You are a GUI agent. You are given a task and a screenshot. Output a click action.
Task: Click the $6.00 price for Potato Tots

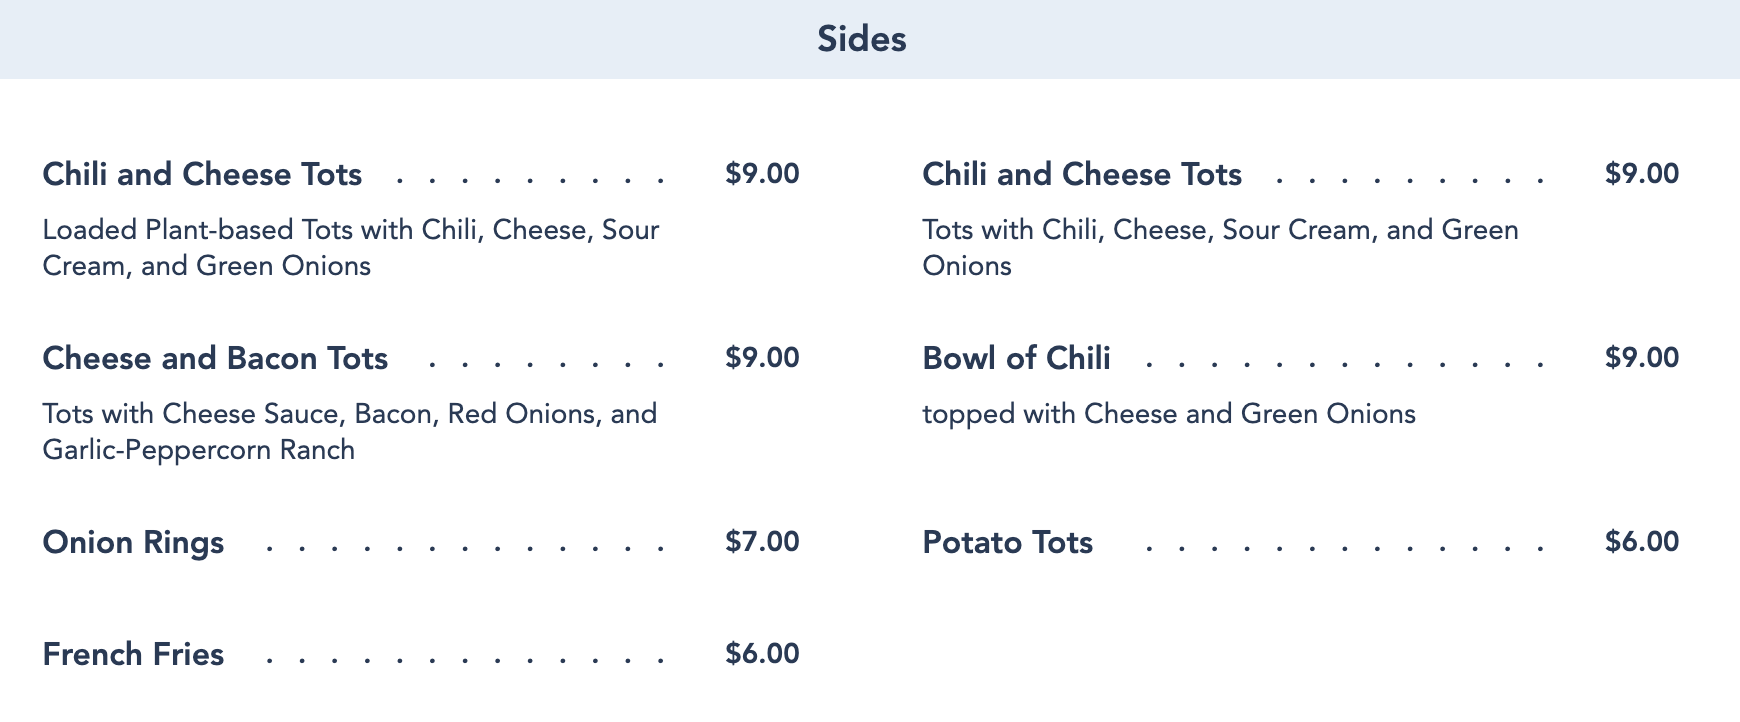[1641, 542]
